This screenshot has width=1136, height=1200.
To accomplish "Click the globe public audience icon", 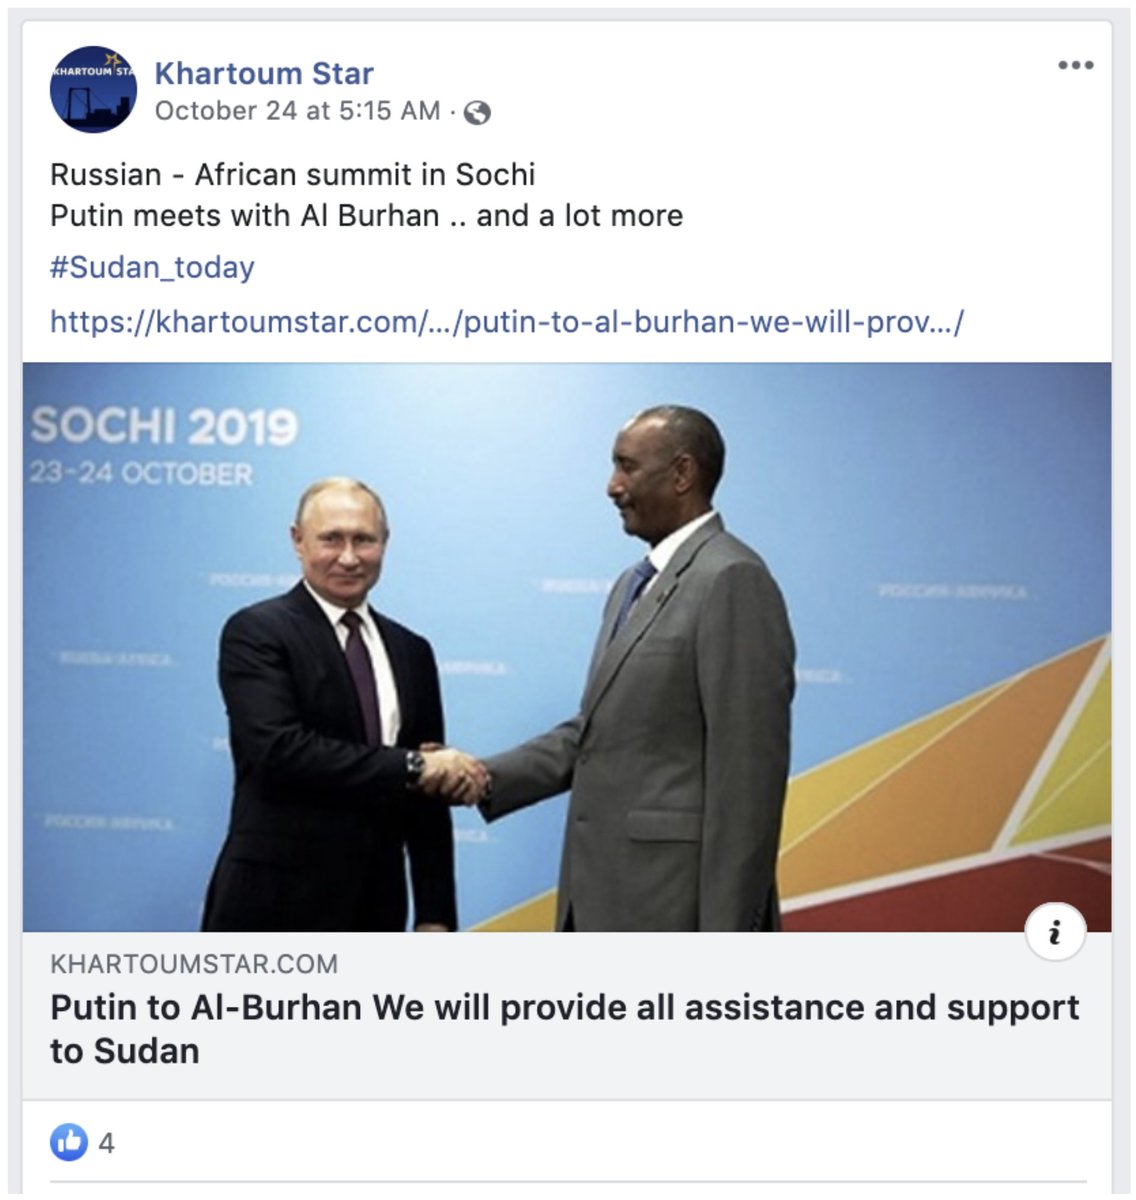I will coord(478,112).
